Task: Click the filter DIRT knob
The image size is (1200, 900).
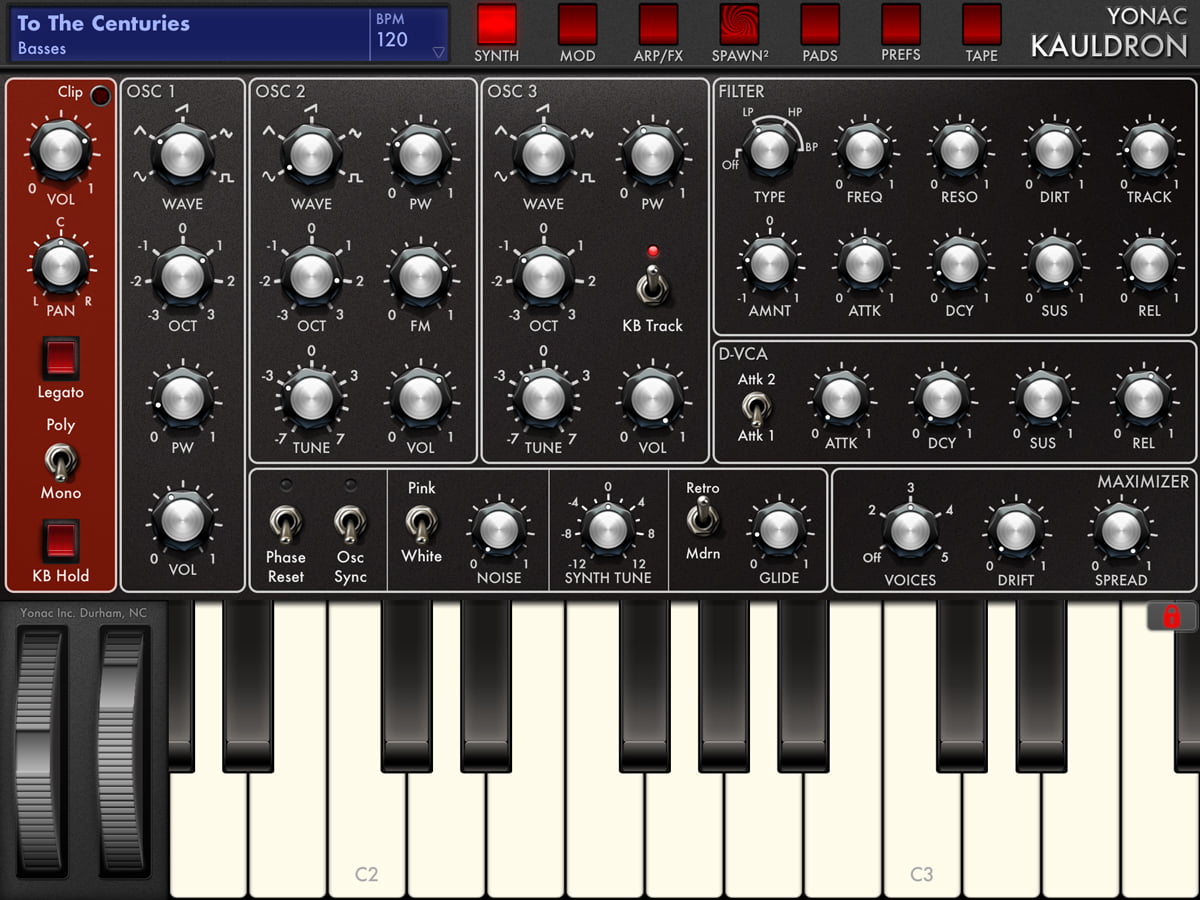Action: tap(1054, 150)
